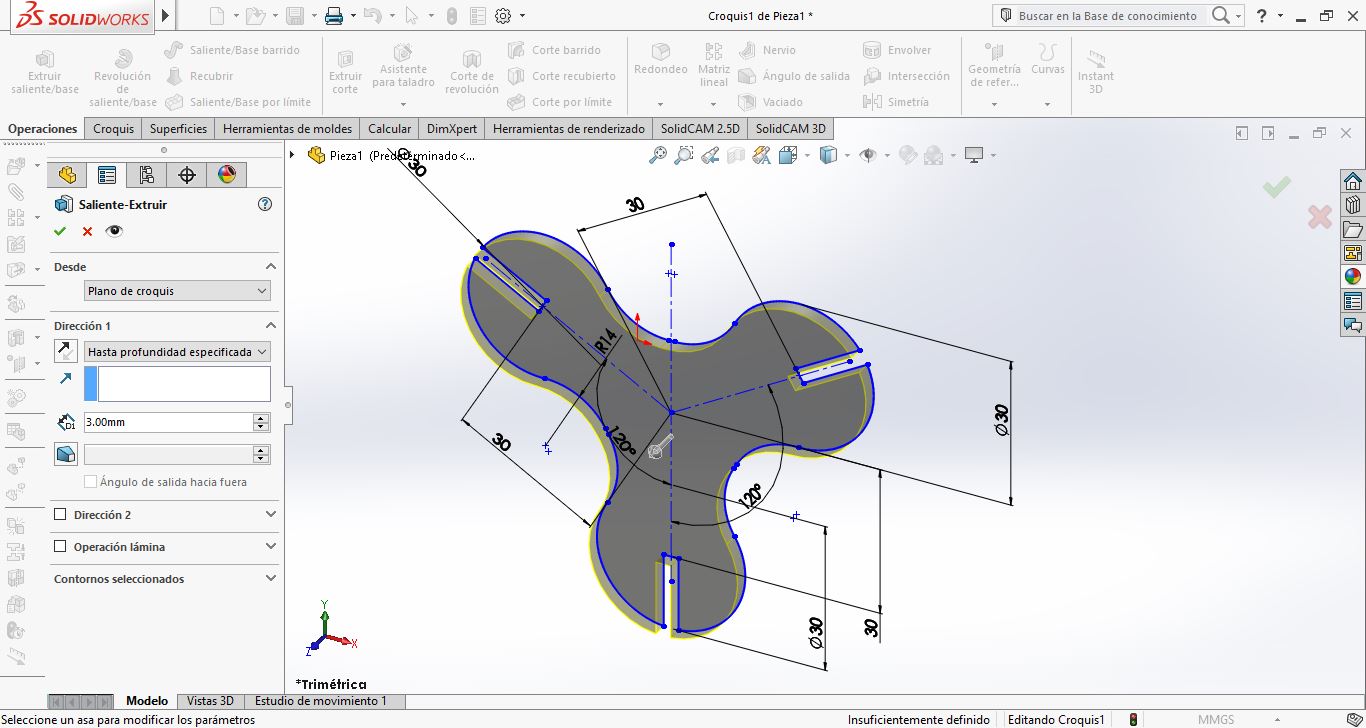Switch to the Superficies tab

178,129
